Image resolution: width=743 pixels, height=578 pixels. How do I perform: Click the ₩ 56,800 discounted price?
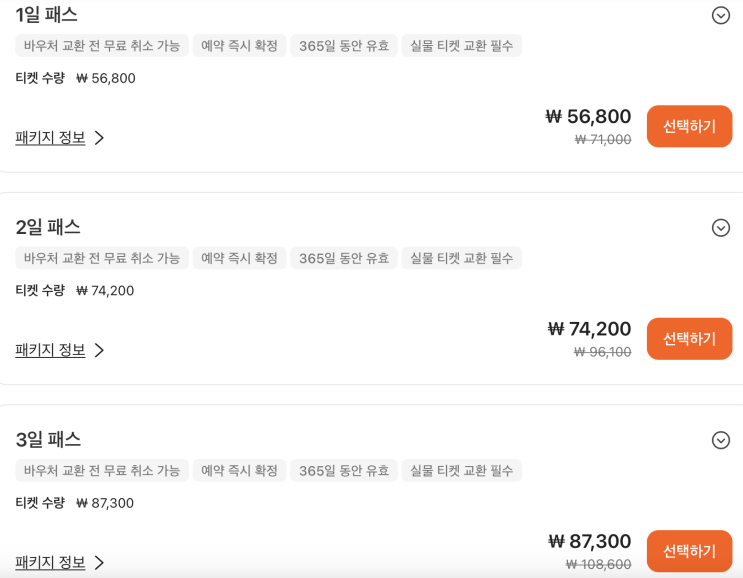pos(588,116)
